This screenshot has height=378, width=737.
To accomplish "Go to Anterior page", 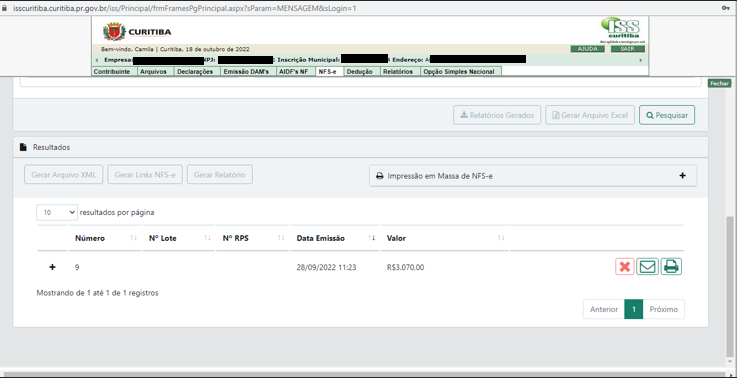I will [x=604, y=309].
